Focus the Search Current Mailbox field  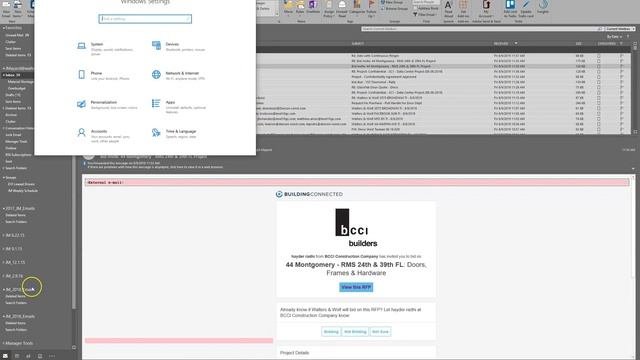tap(482, 29)
